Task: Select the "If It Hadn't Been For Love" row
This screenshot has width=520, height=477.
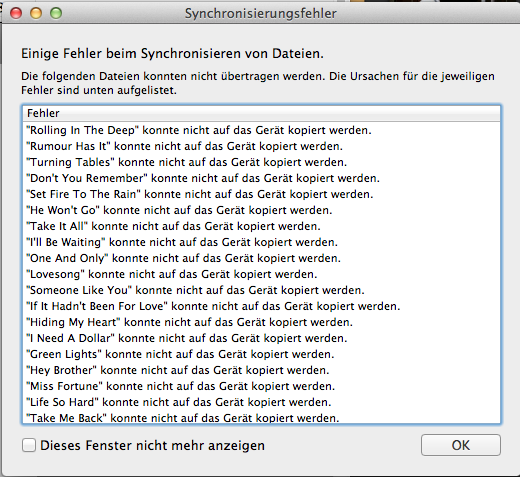Action: (x=261, y=306)
